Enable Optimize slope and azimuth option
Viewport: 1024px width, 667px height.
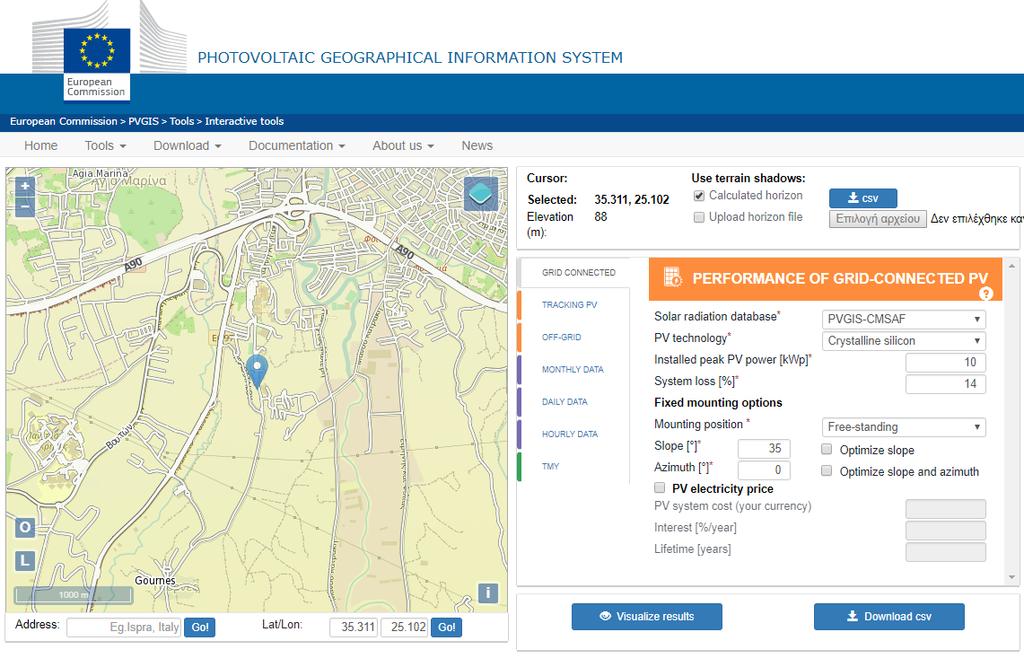tap(826, 471)
